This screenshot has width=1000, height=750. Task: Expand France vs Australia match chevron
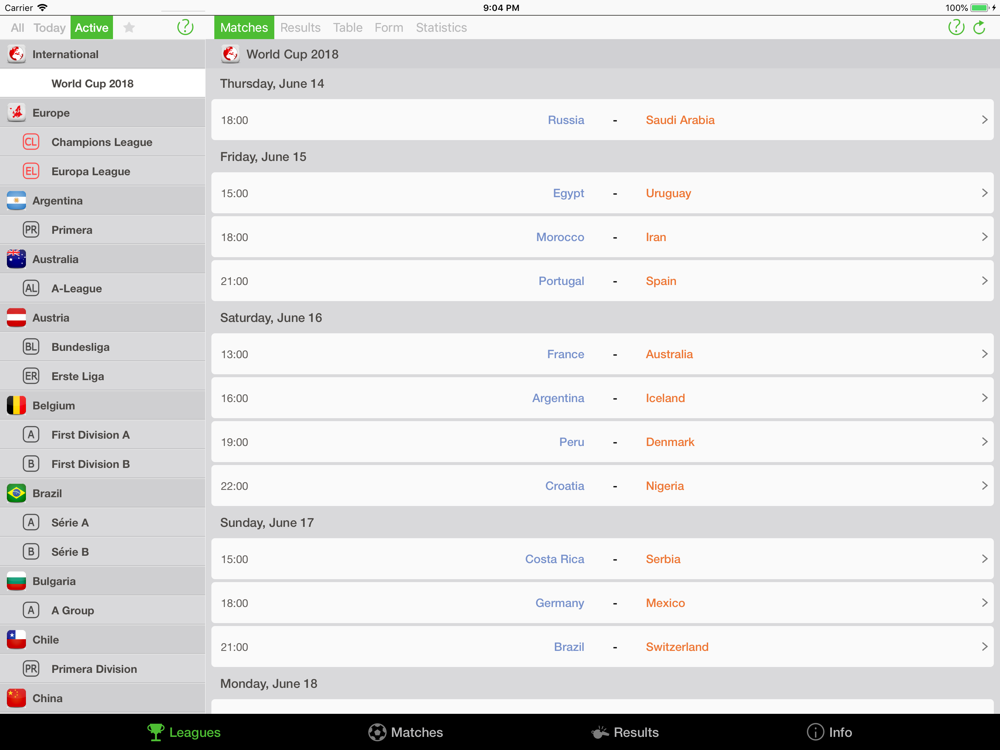click(x=984, y=354)
